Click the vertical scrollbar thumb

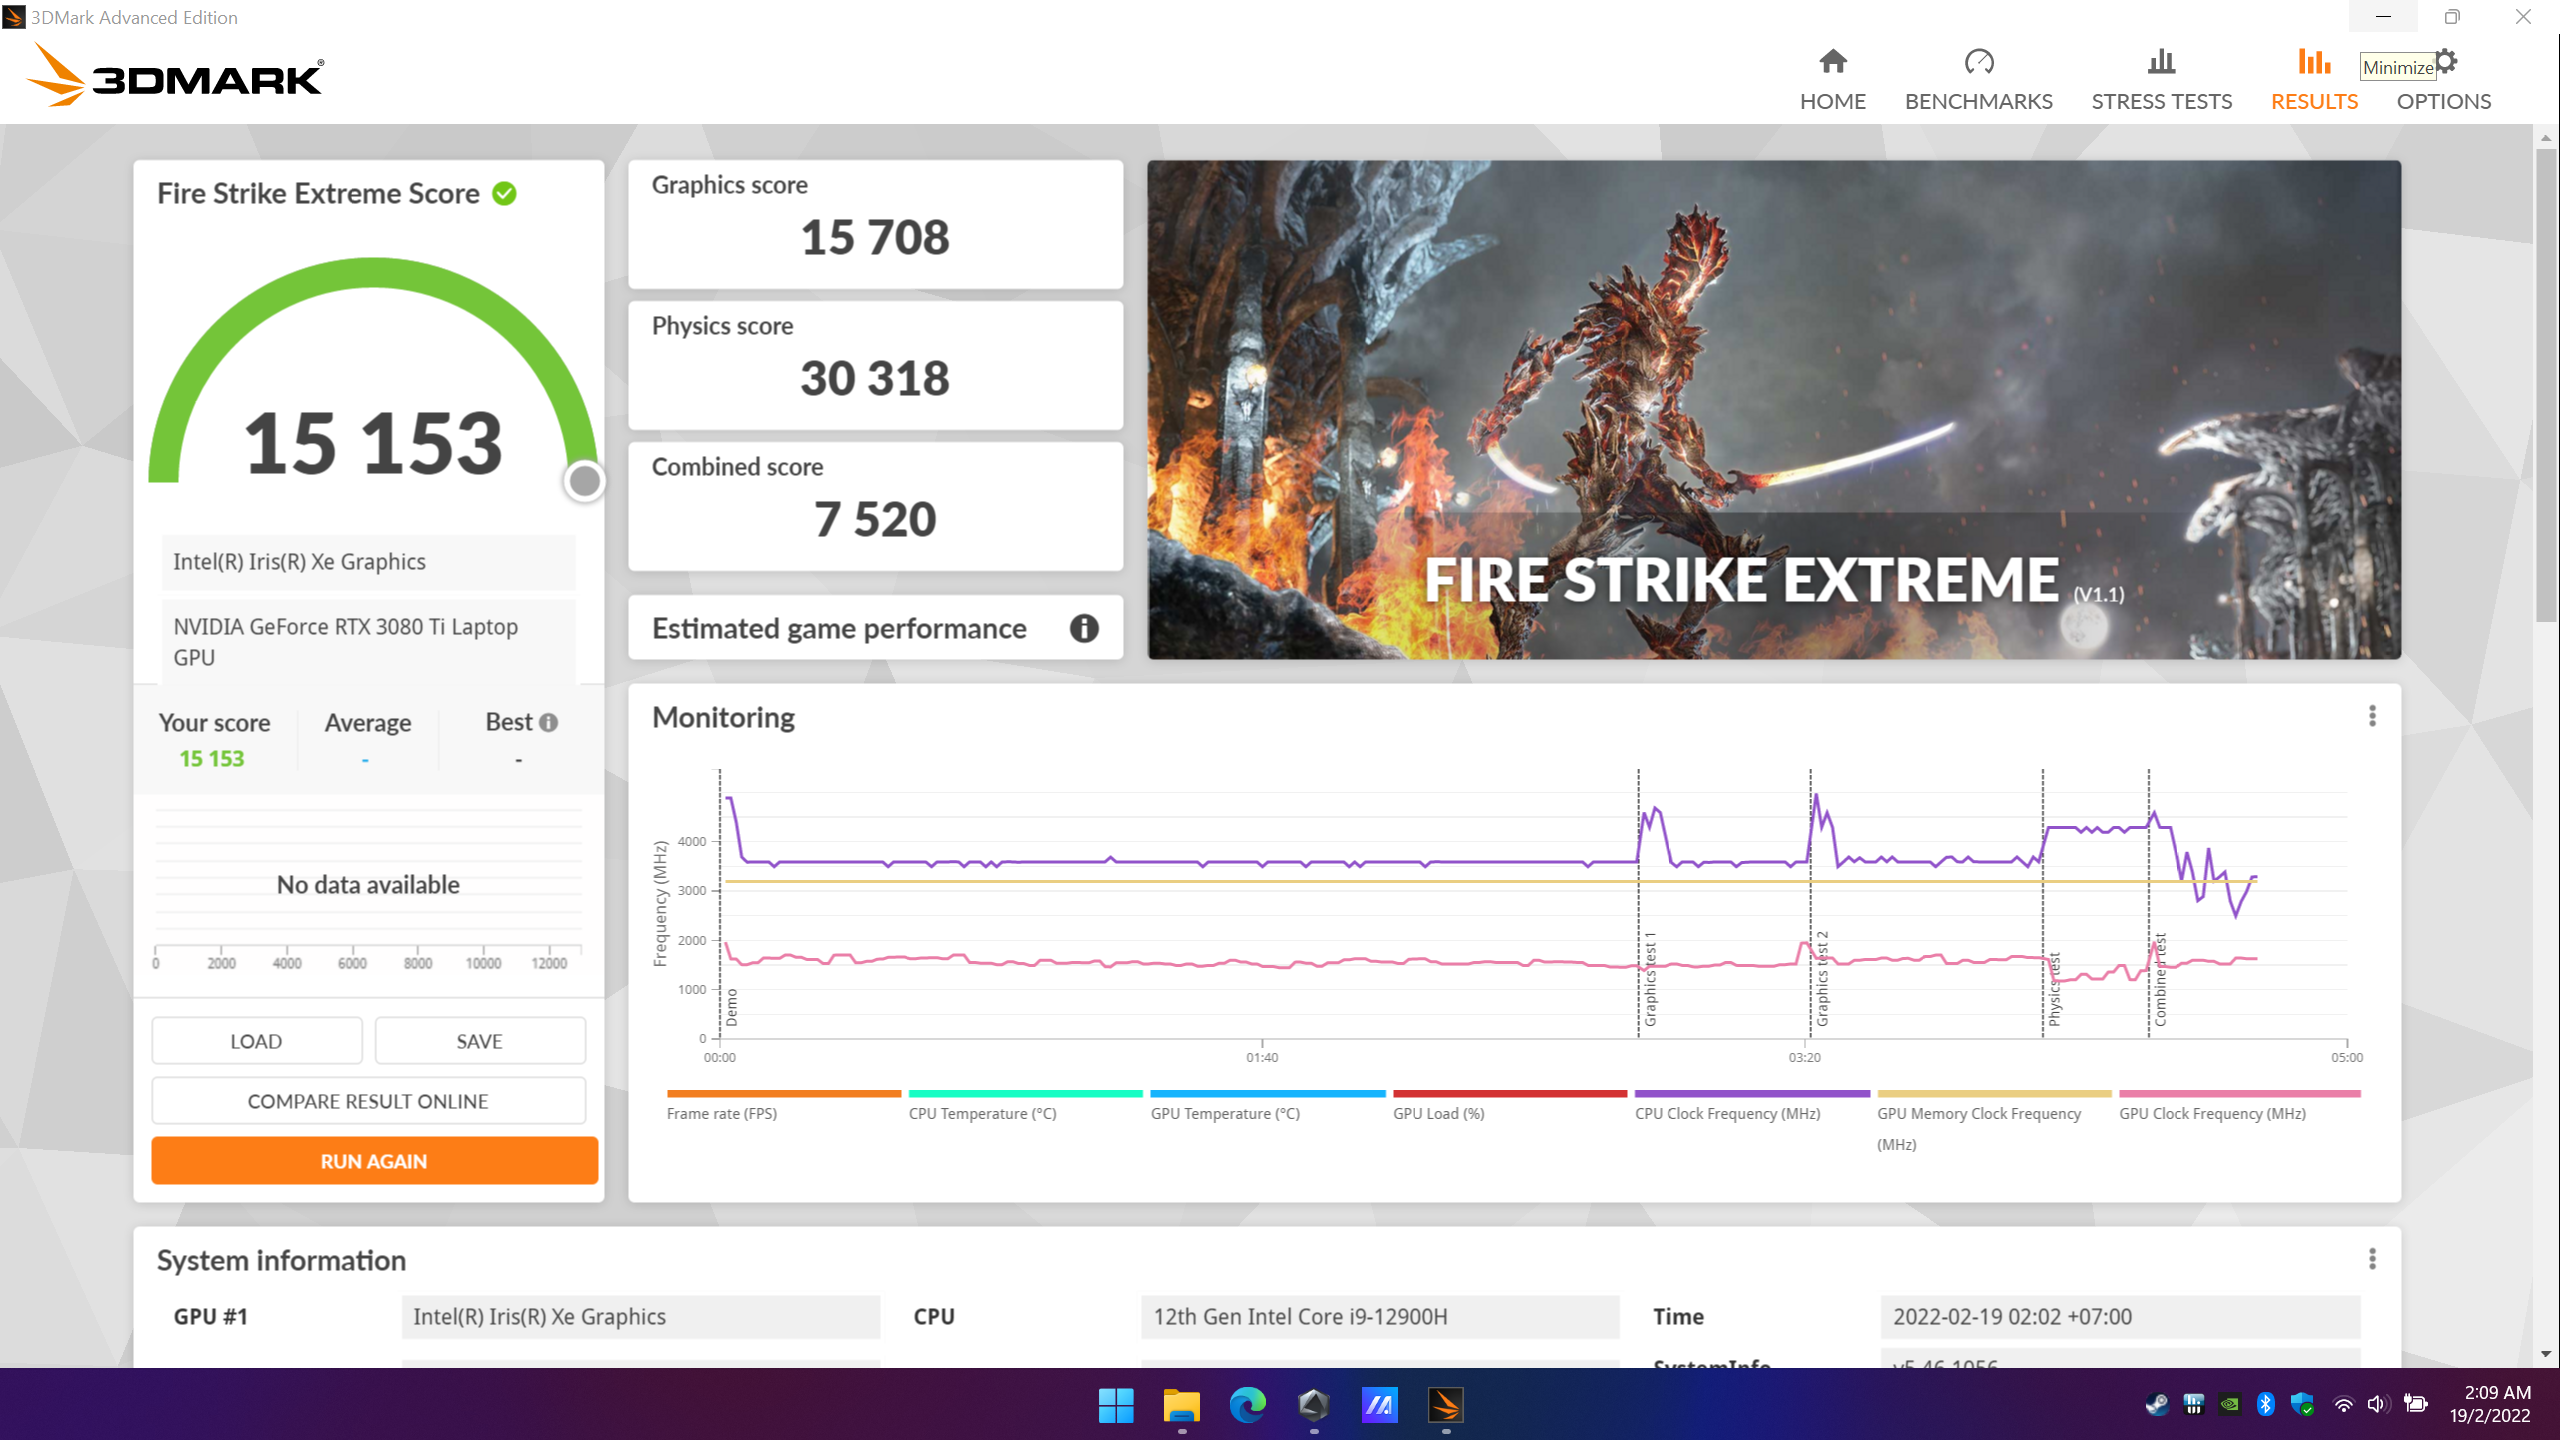[2546, 385]
